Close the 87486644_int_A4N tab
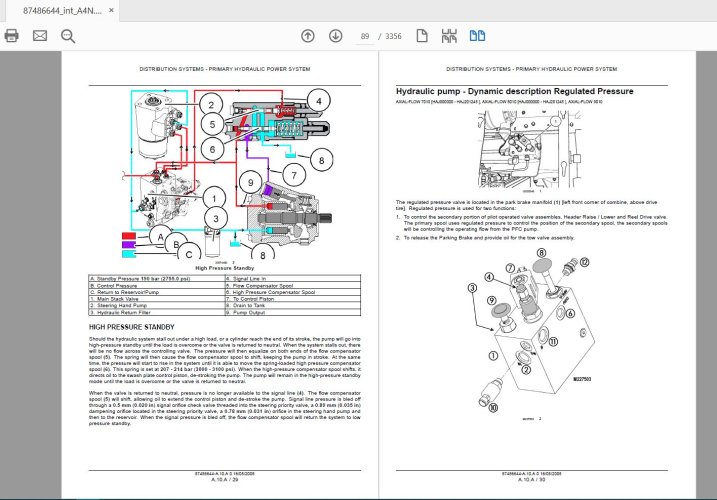The height and width of the screenshot is (500, 717). 111,10
